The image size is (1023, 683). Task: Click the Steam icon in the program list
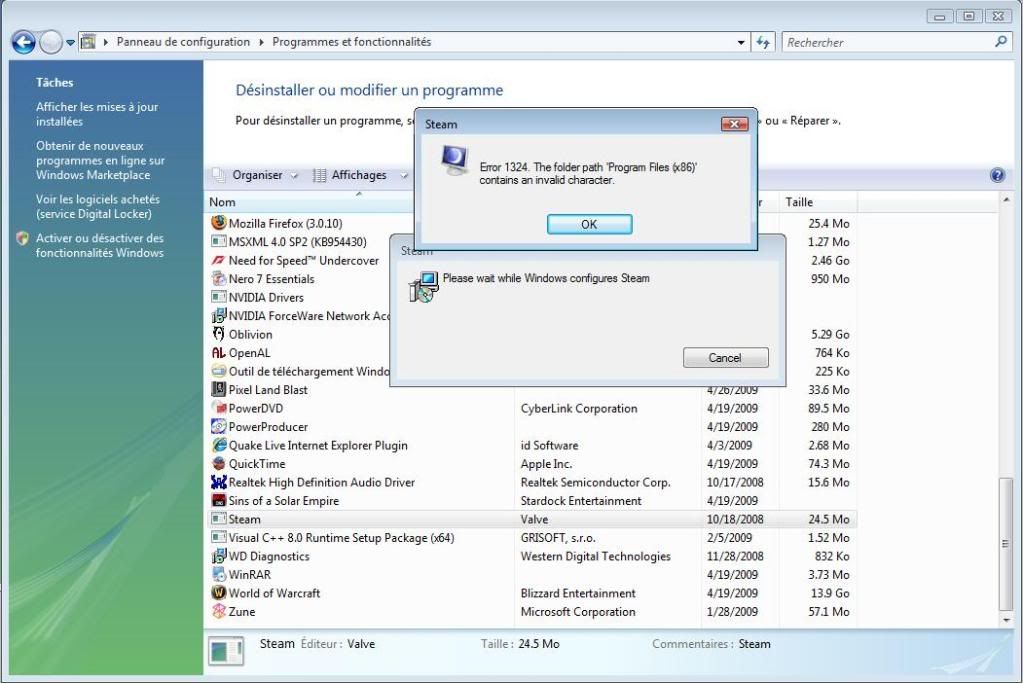pos(220,519)
